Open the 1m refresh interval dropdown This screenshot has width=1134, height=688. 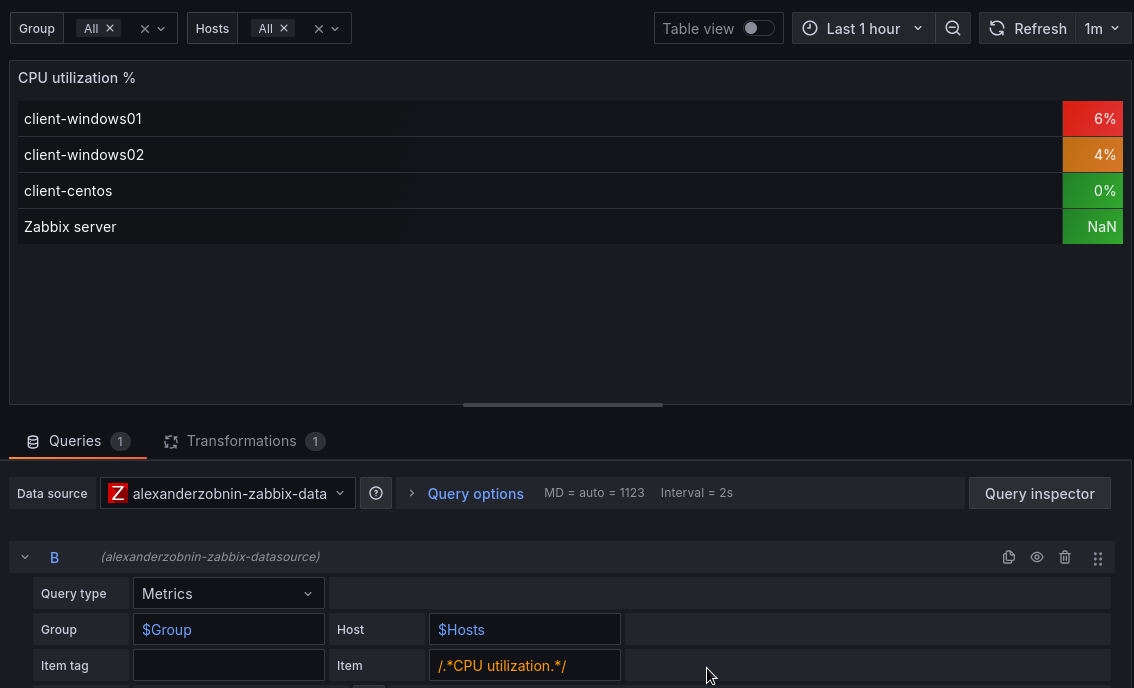pyautogui.click(x=1103, y=28)
